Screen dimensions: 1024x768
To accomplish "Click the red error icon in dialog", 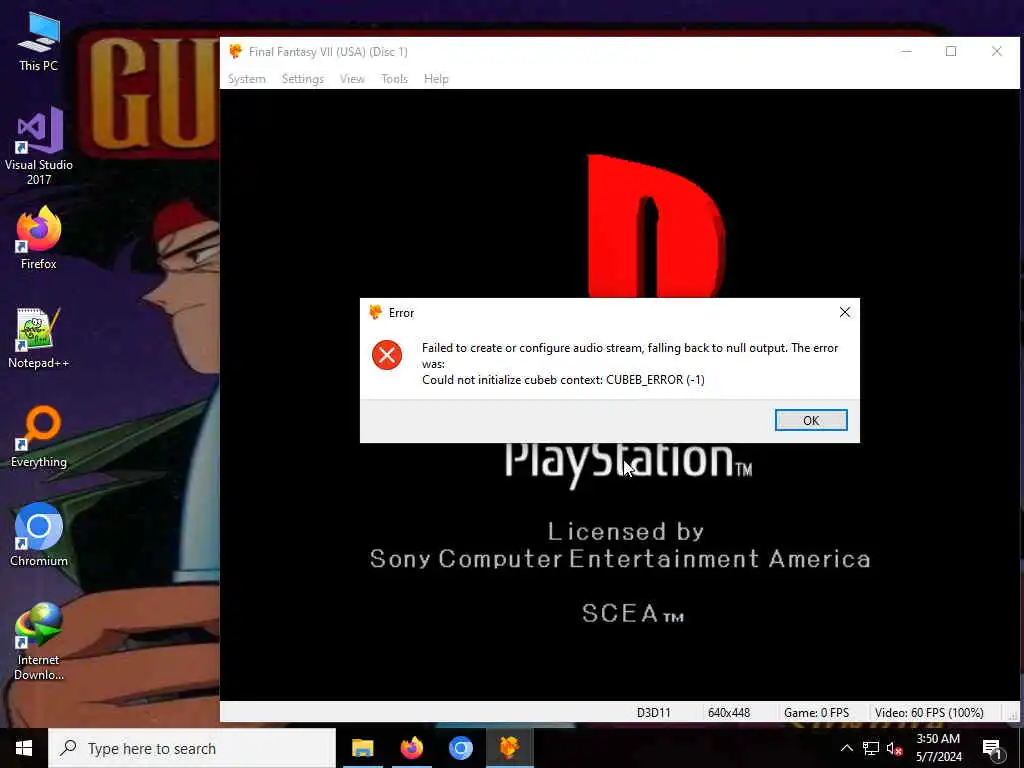I will tap(387, 355).
